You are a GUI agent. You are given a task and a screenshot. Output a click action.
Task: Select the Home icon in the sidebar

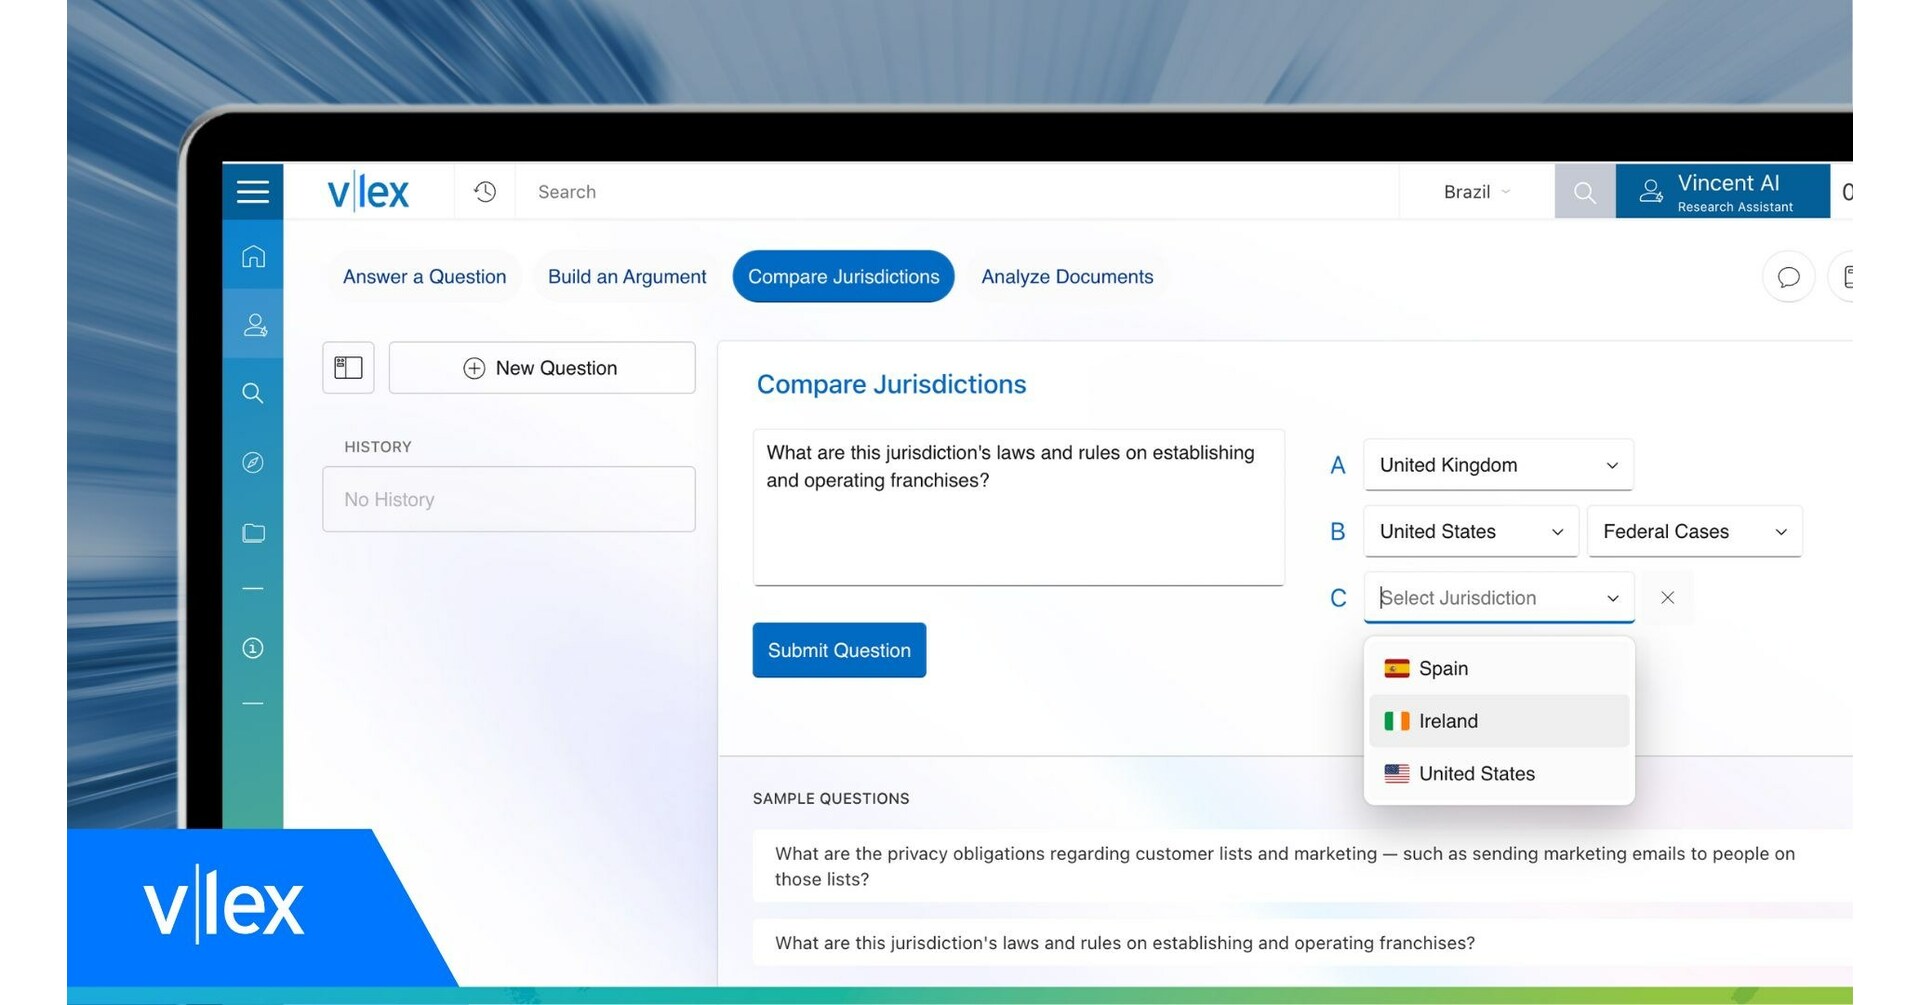(x=253, y=256)
